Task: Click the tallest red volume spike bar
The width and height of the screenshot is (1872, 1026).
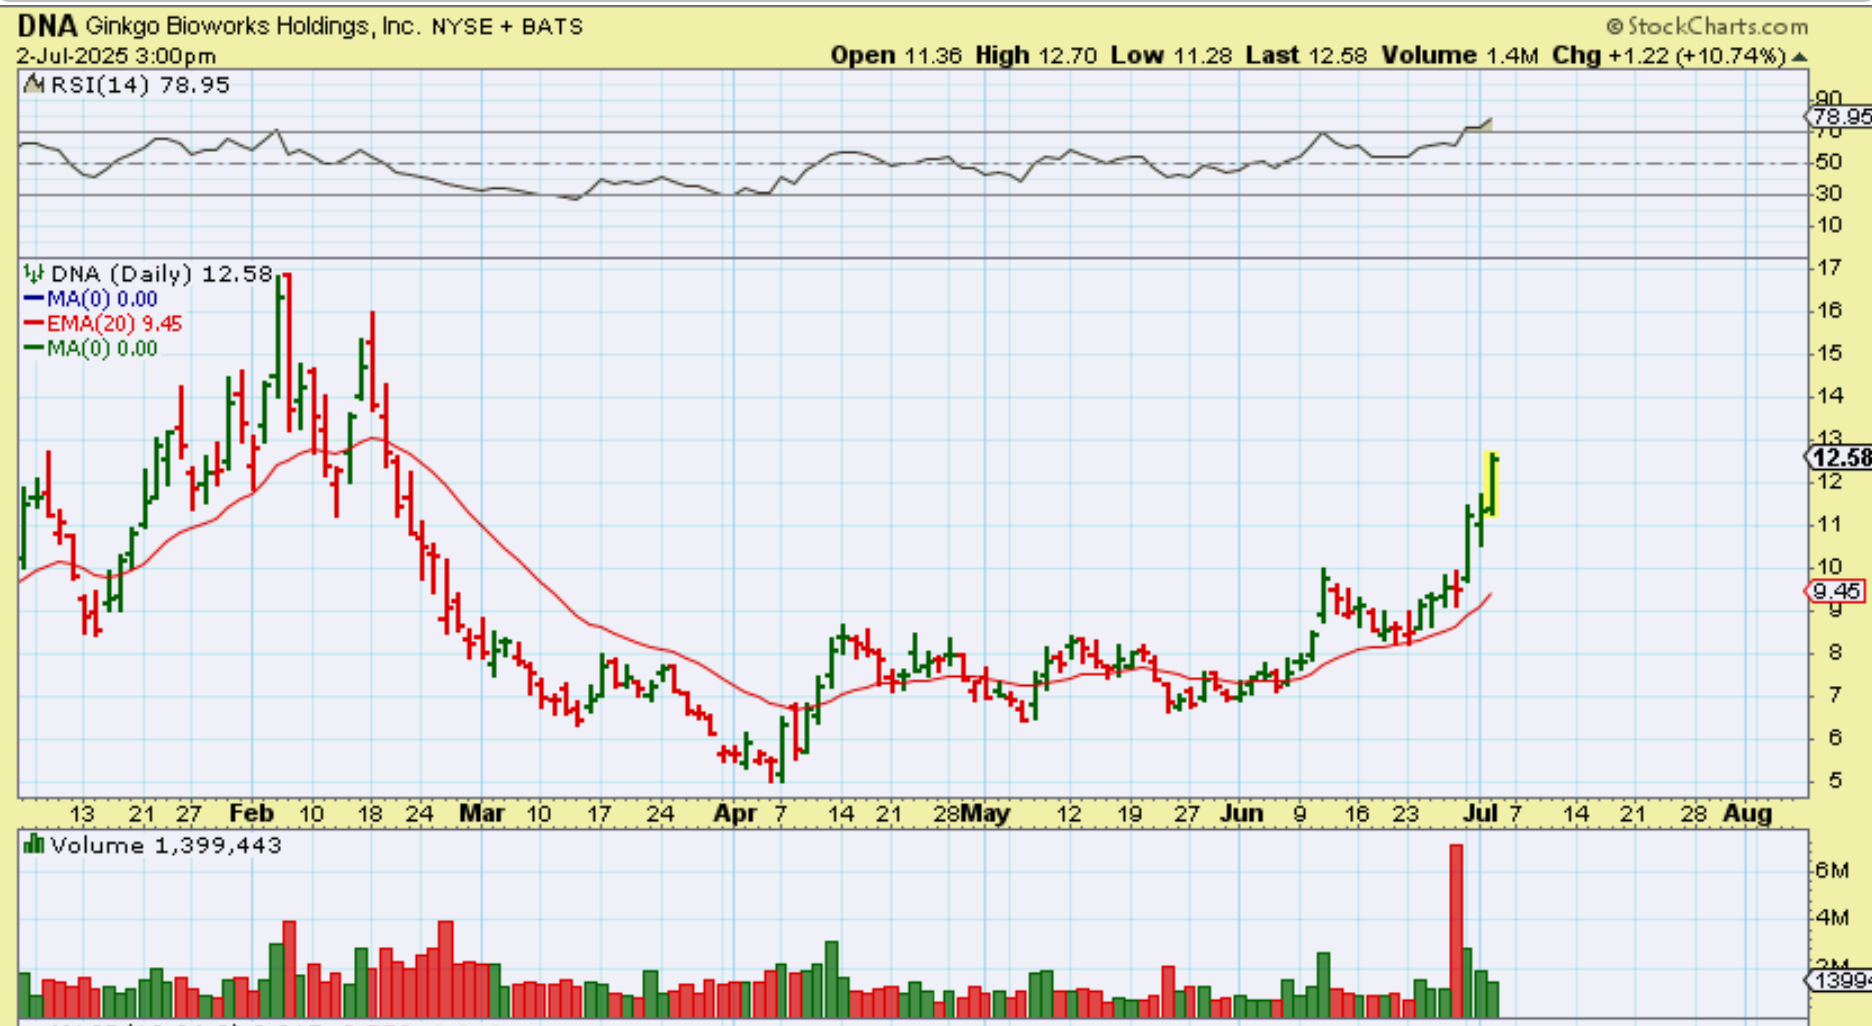Action: point(1456,930)
